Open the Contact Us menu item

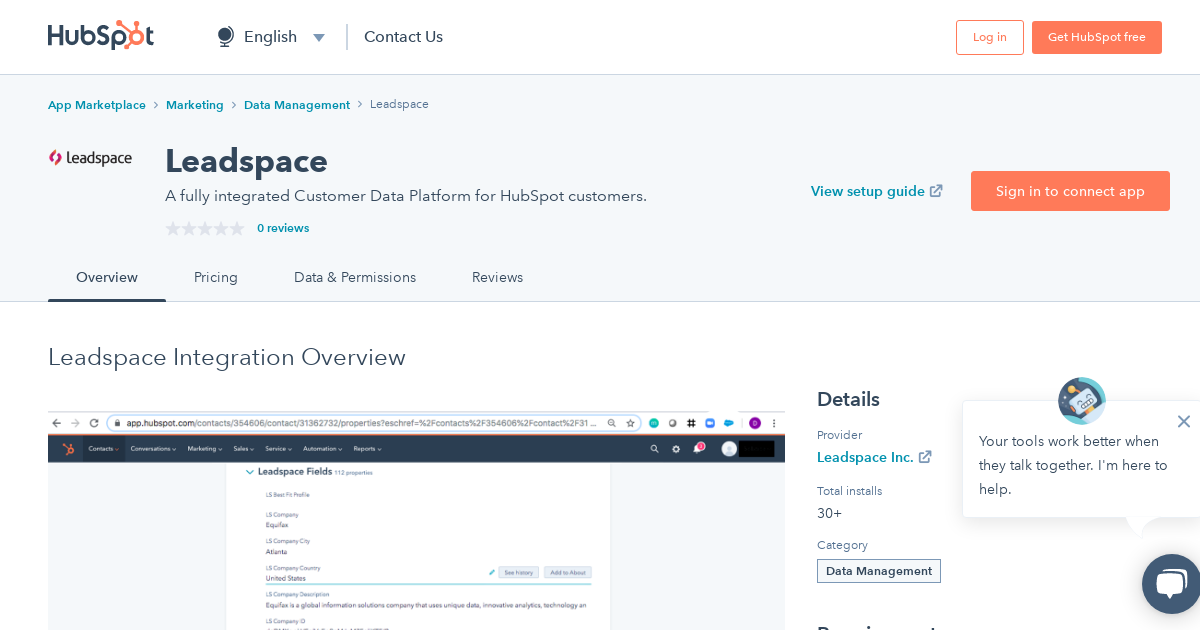(x=403, y=36)
